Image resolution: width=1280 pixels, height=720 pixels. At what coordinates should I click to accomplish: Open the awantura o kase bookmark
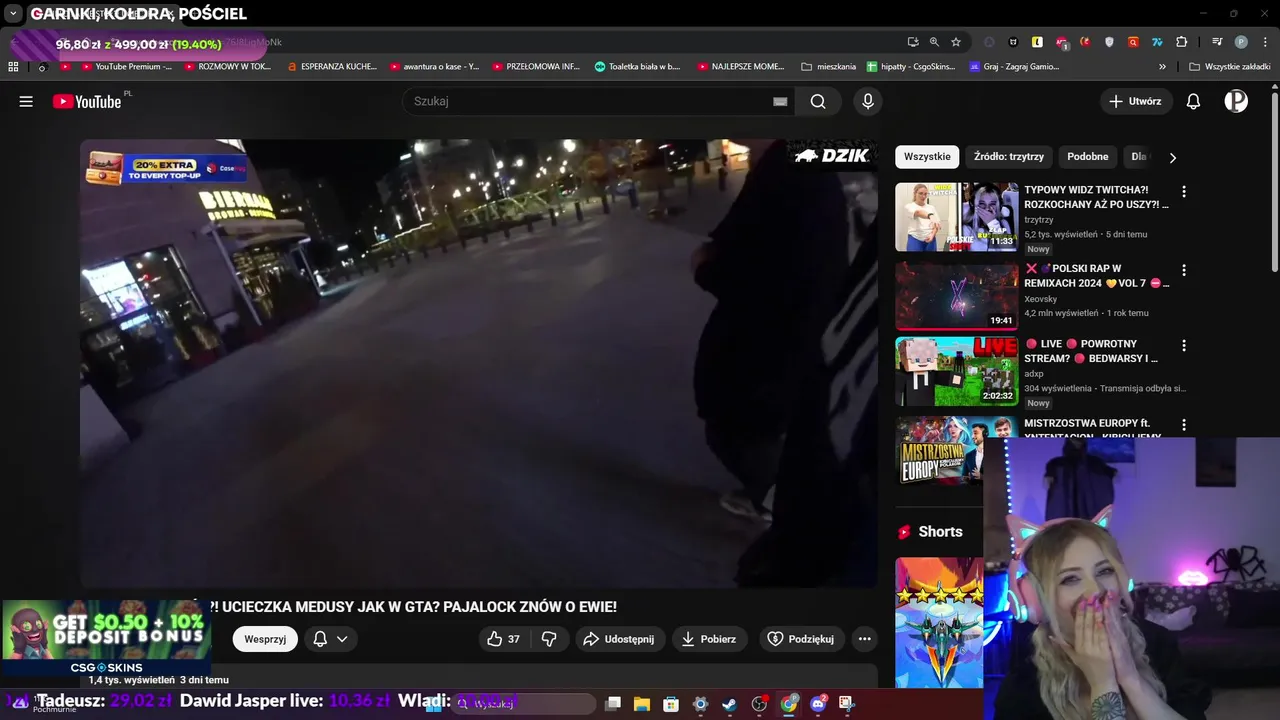click(x=435, y=67)
